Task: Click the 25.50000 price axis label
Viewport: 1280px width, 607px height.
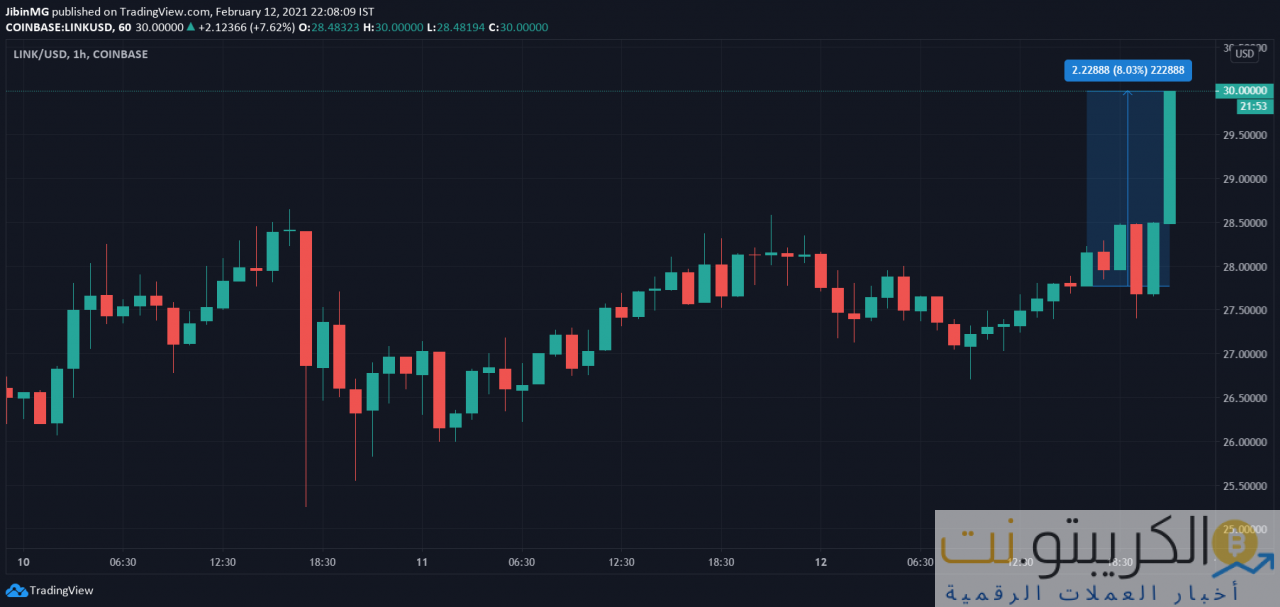Action: [x=1246, y=486]
